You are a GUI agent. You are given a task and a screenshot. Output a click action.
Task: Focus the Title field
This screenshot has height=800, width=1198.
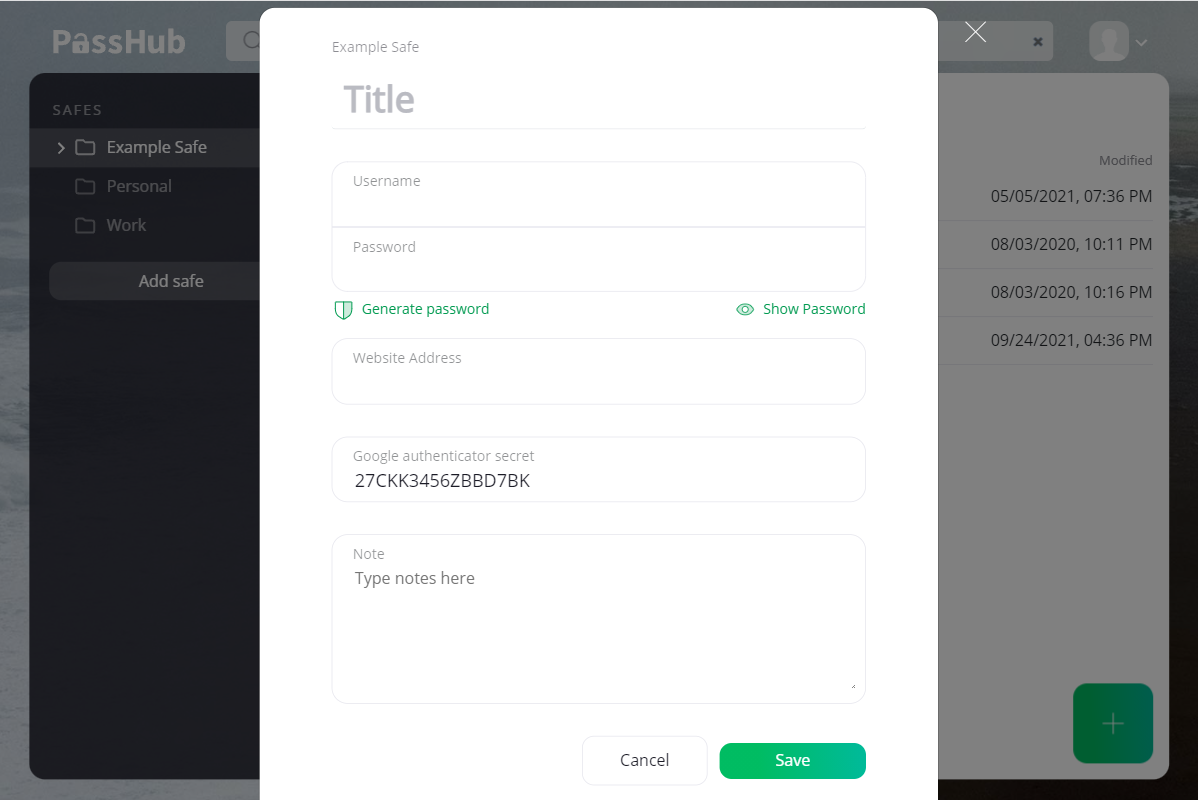[x=598, y=100]
